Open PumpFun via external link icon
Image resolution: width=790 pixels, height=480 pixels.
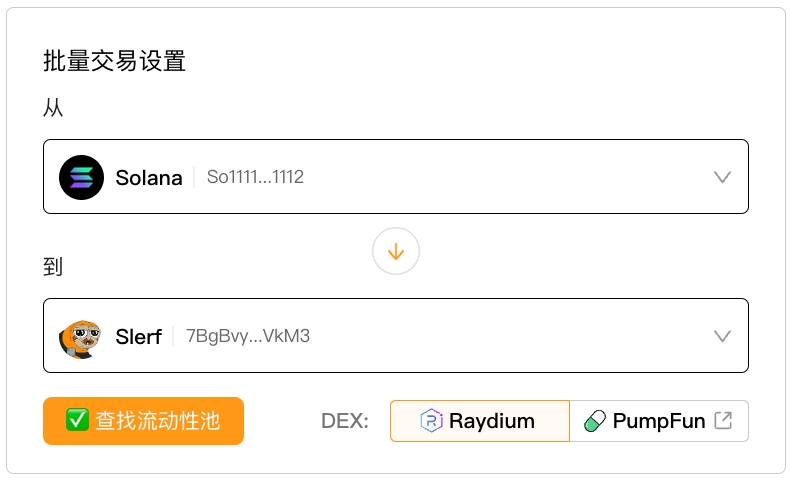(723, 421)
